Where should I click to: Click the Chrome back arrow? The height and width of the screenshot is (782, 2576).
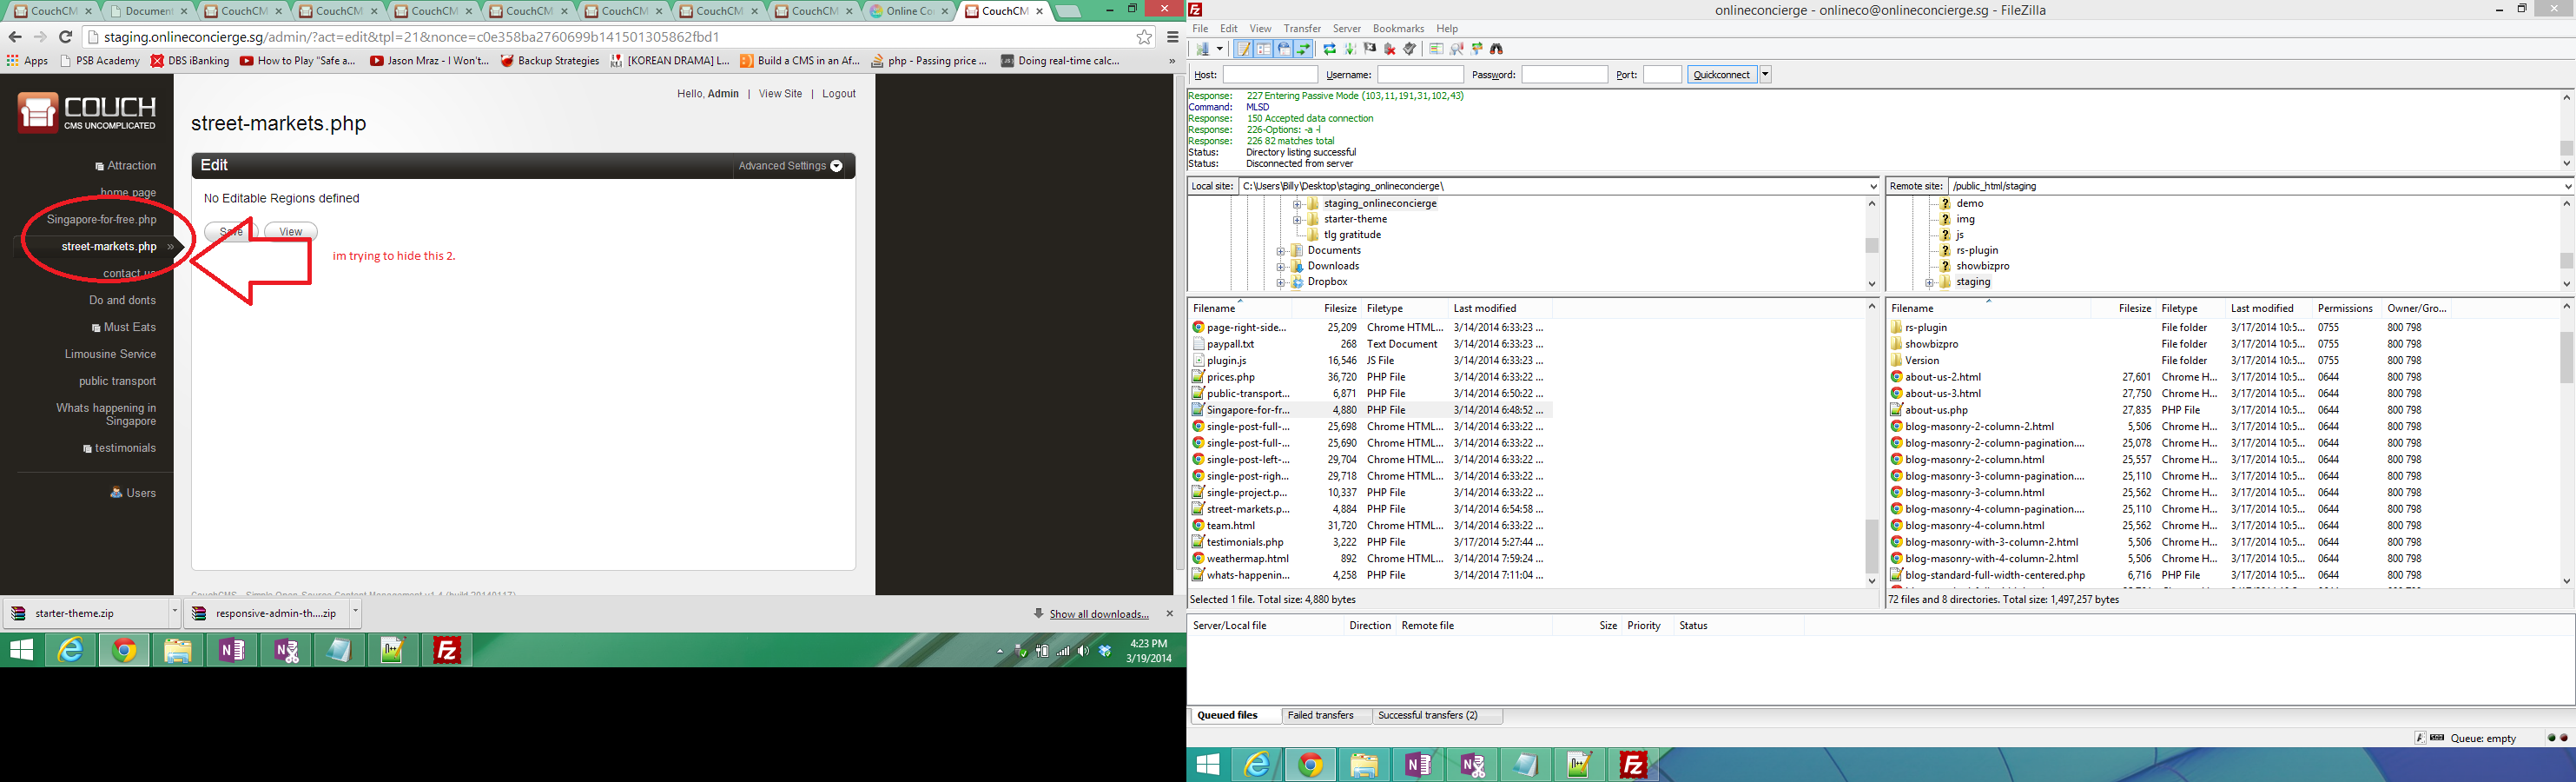[x=15, y=37]
